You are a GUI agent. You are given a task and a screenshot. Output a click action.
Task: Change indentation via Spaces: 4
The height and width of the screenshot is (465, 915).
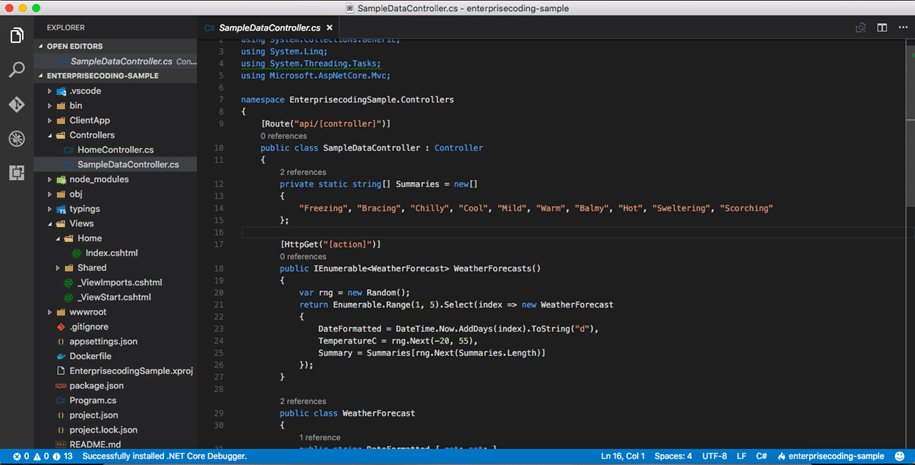673,456
